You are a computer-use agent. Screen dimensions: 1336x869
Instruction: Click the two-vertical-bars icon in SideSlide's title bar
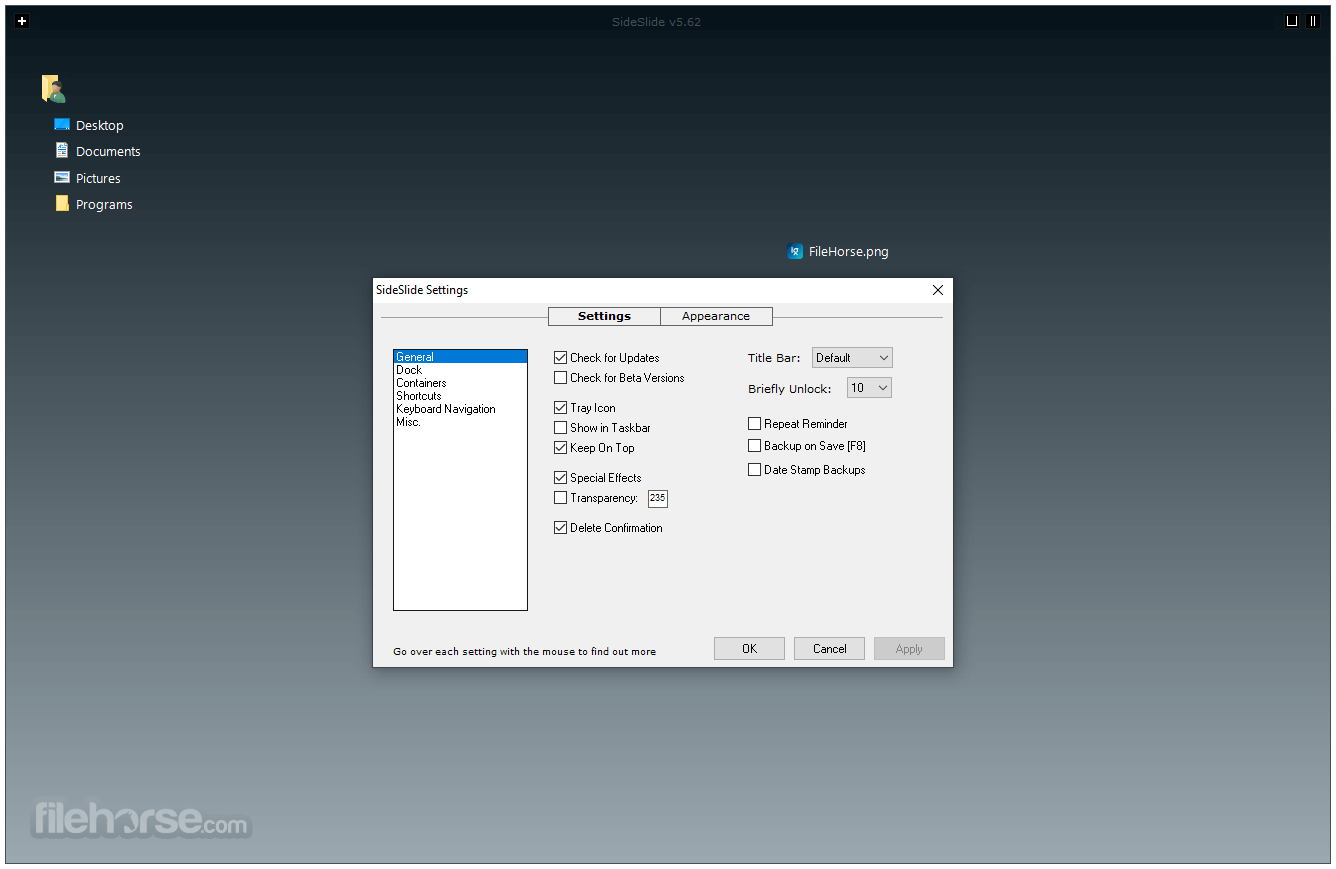pos(1313,21)
